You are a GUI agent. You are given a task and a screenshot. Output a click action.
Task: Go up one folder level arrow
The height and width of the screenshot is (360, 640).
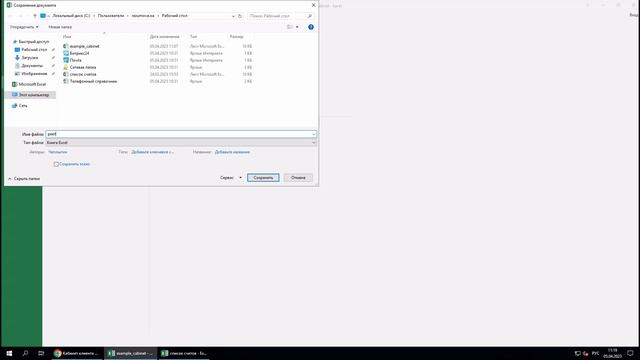pyautogui.click(x=35, y=16)
